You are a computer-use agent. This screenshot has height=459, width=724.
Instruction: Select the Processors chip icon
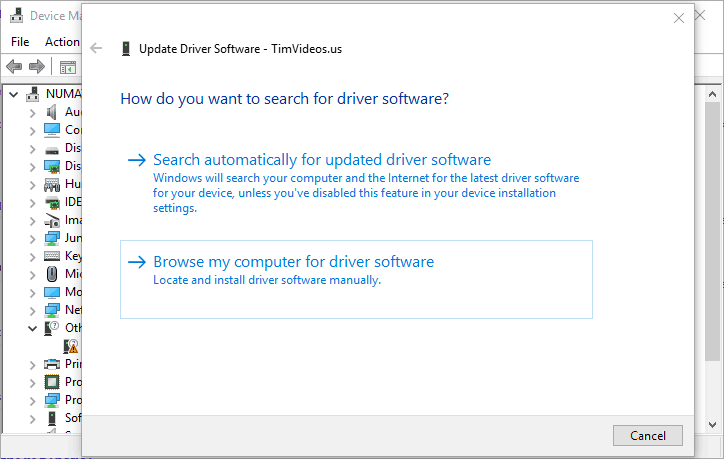point(52,382)
